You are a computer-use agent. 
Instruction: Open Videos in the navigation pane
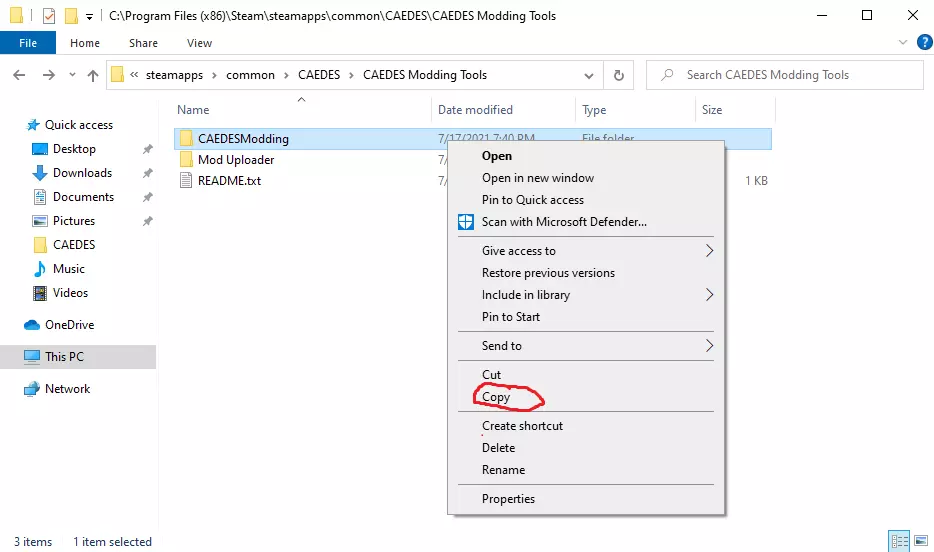(70, 293)
